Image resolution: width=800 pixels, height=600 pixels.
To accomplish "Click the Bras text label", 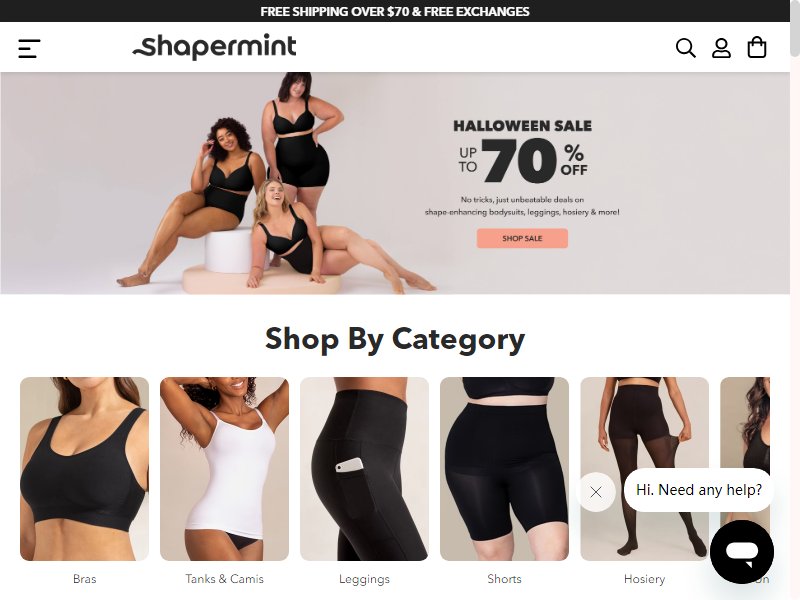I will point(84,579).
